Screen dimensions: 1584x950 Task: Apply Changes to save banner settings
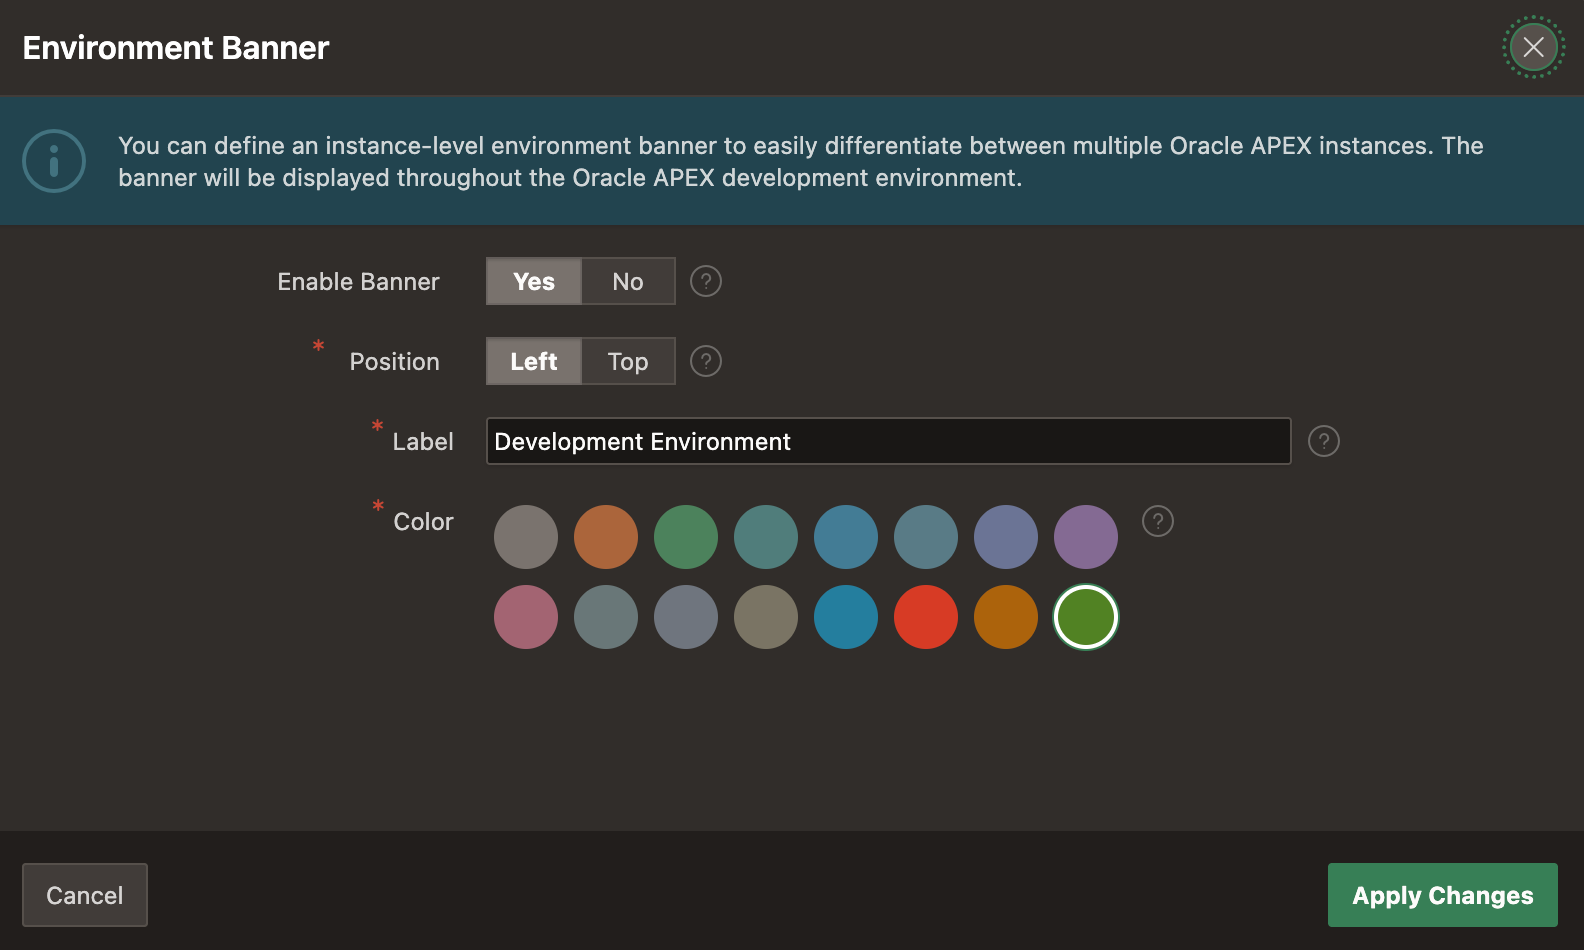click(1442, 895)
